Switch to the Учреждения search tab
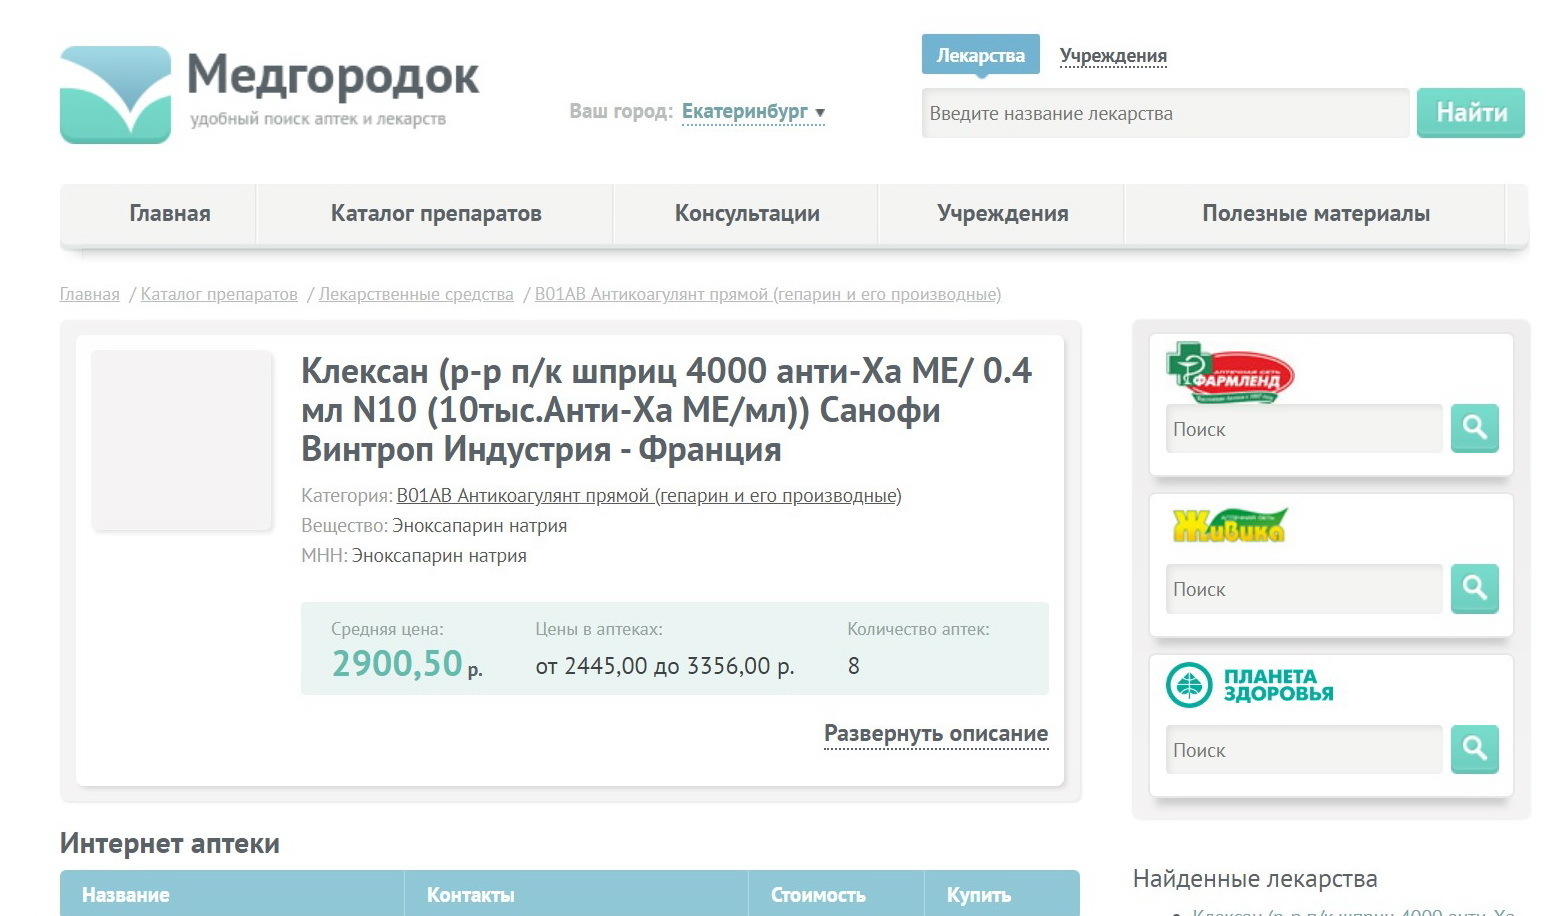The width and height of the screenshot is (1547, 916). coord(1113,56)
